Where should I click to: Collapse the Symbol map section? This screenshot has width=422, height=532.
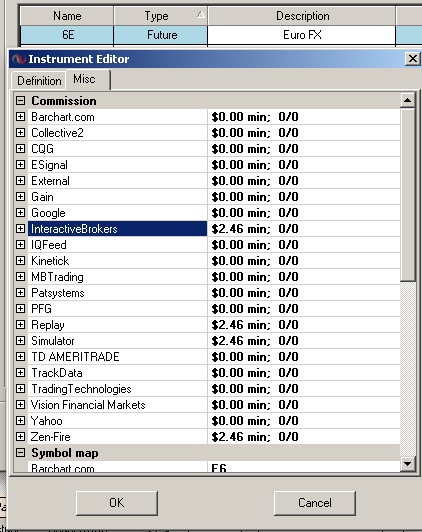coord(20,453)
